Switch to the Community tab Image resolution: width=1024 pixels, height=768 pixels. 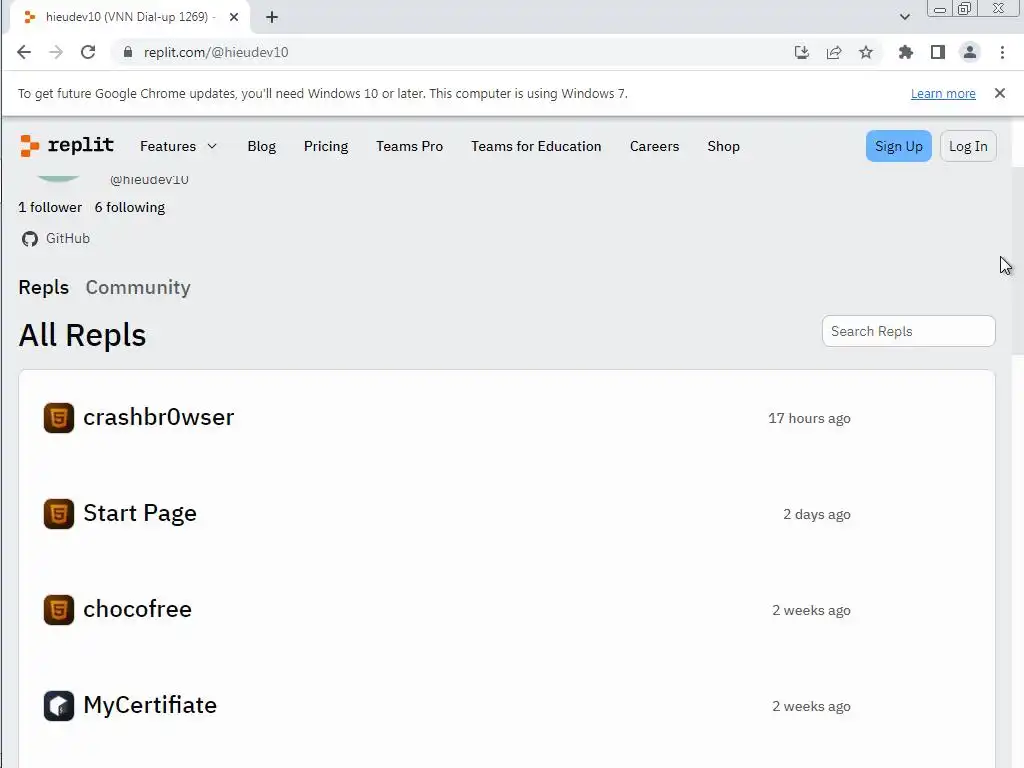point(138,288)
